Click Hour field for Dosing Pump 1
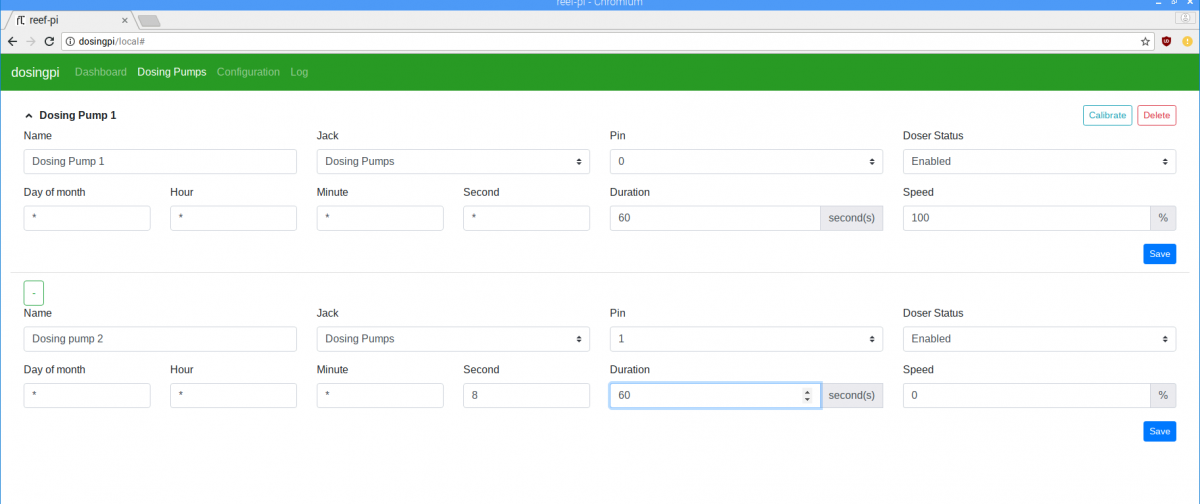The image size is (1200, 504). (x=233, y=218)
